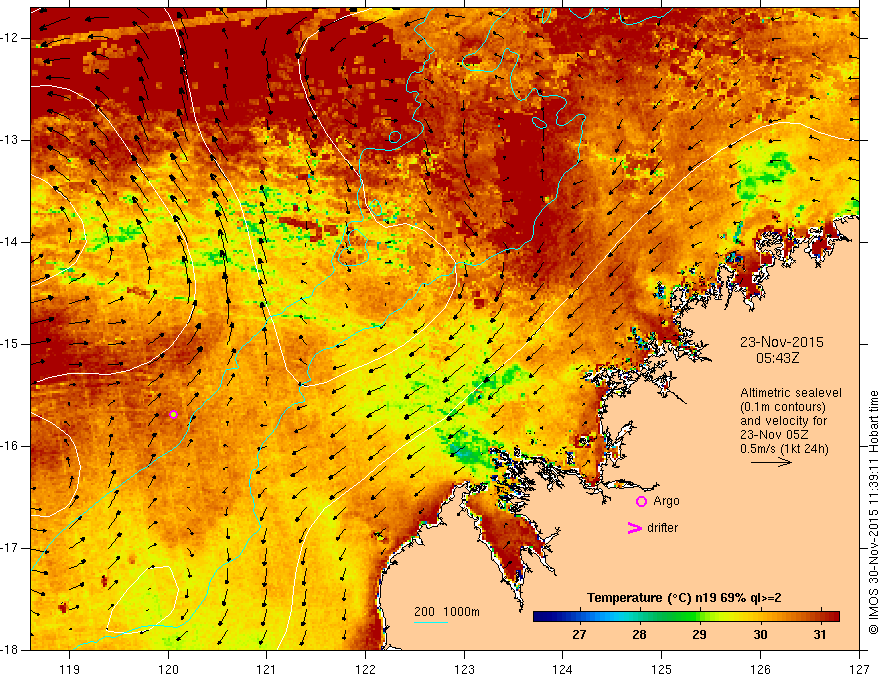The height and width of the screenshot is (680, 880).
Task: Click the magenta Argo float circle on the map
Action: tap(173, 415)
